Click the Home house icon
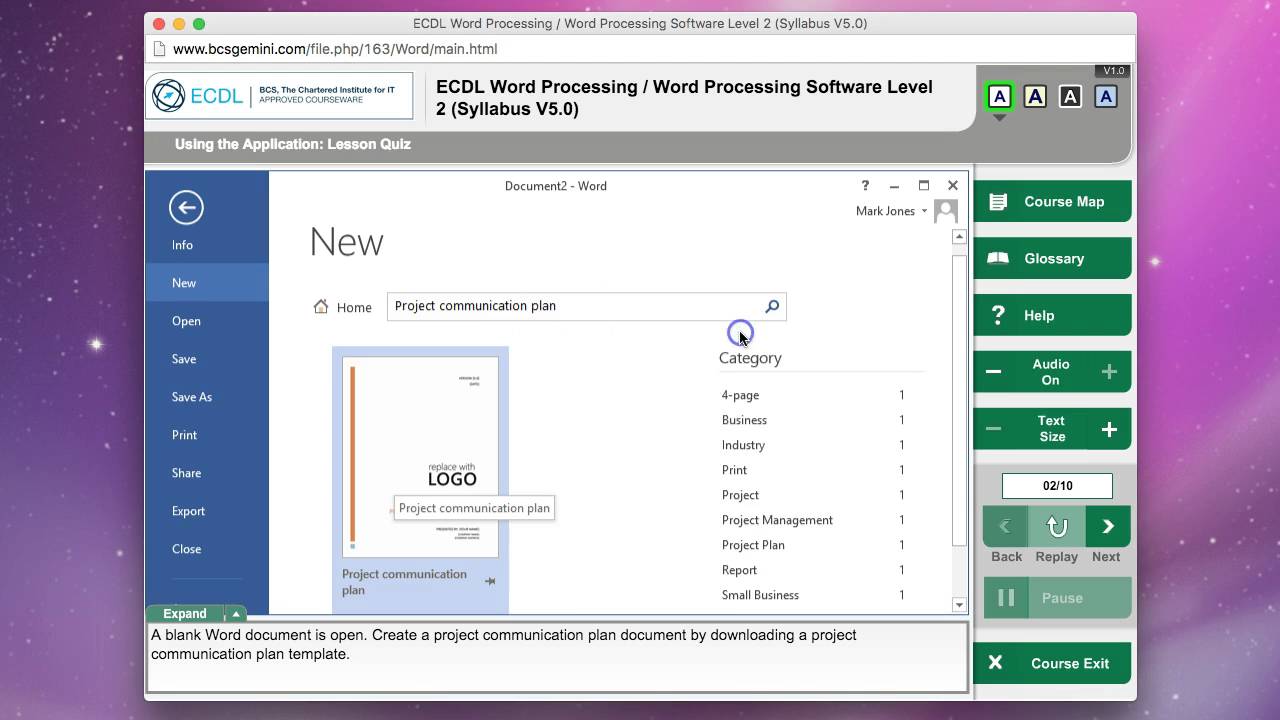 click(321, 307)
